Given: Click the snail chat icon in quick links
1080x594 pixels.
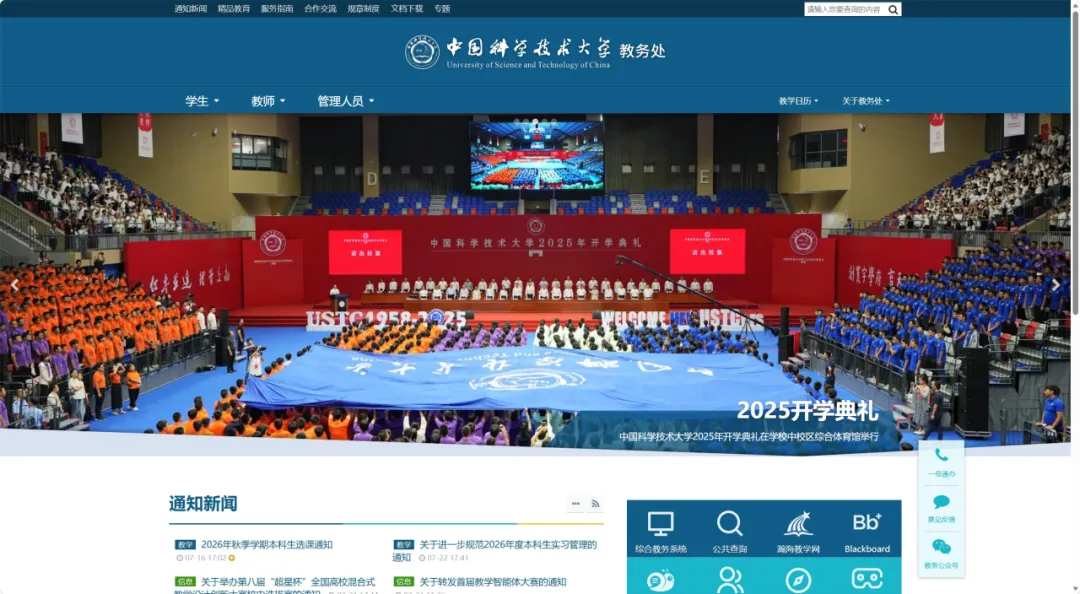Looking at the screenshot, I should 661,580.
